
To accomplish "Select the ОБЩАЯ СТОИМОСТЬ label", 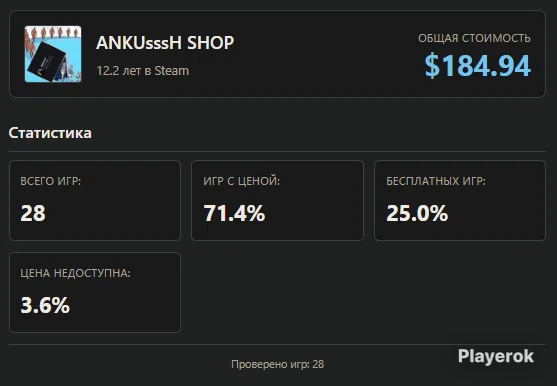I will tap(474, 38).
